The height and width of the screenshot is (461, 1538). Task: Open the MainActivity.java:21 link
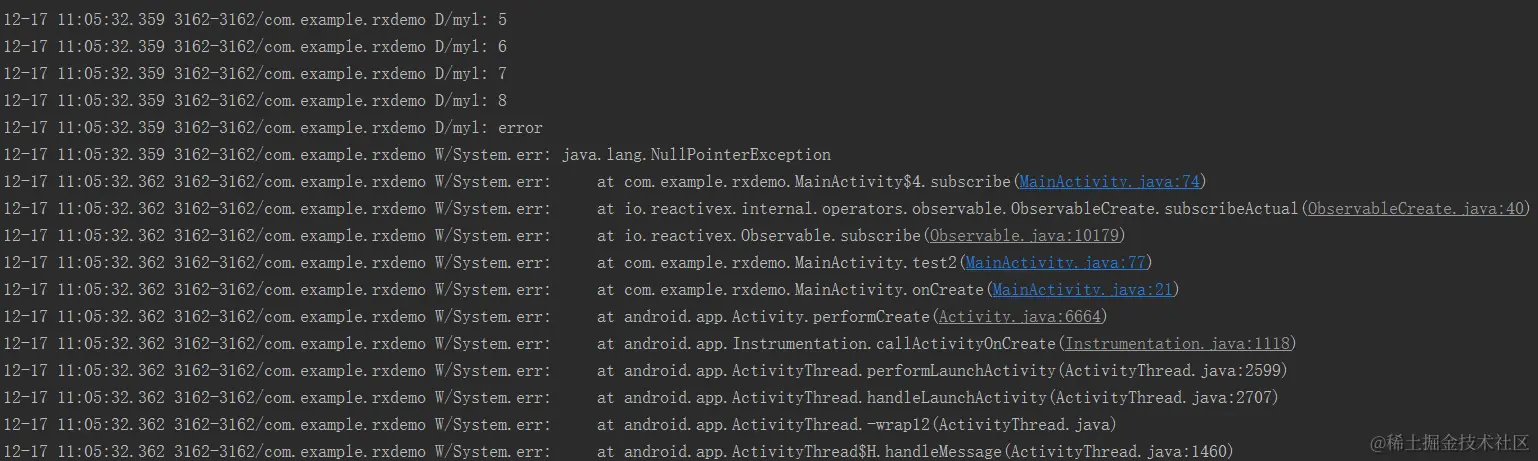[1082, 290]
